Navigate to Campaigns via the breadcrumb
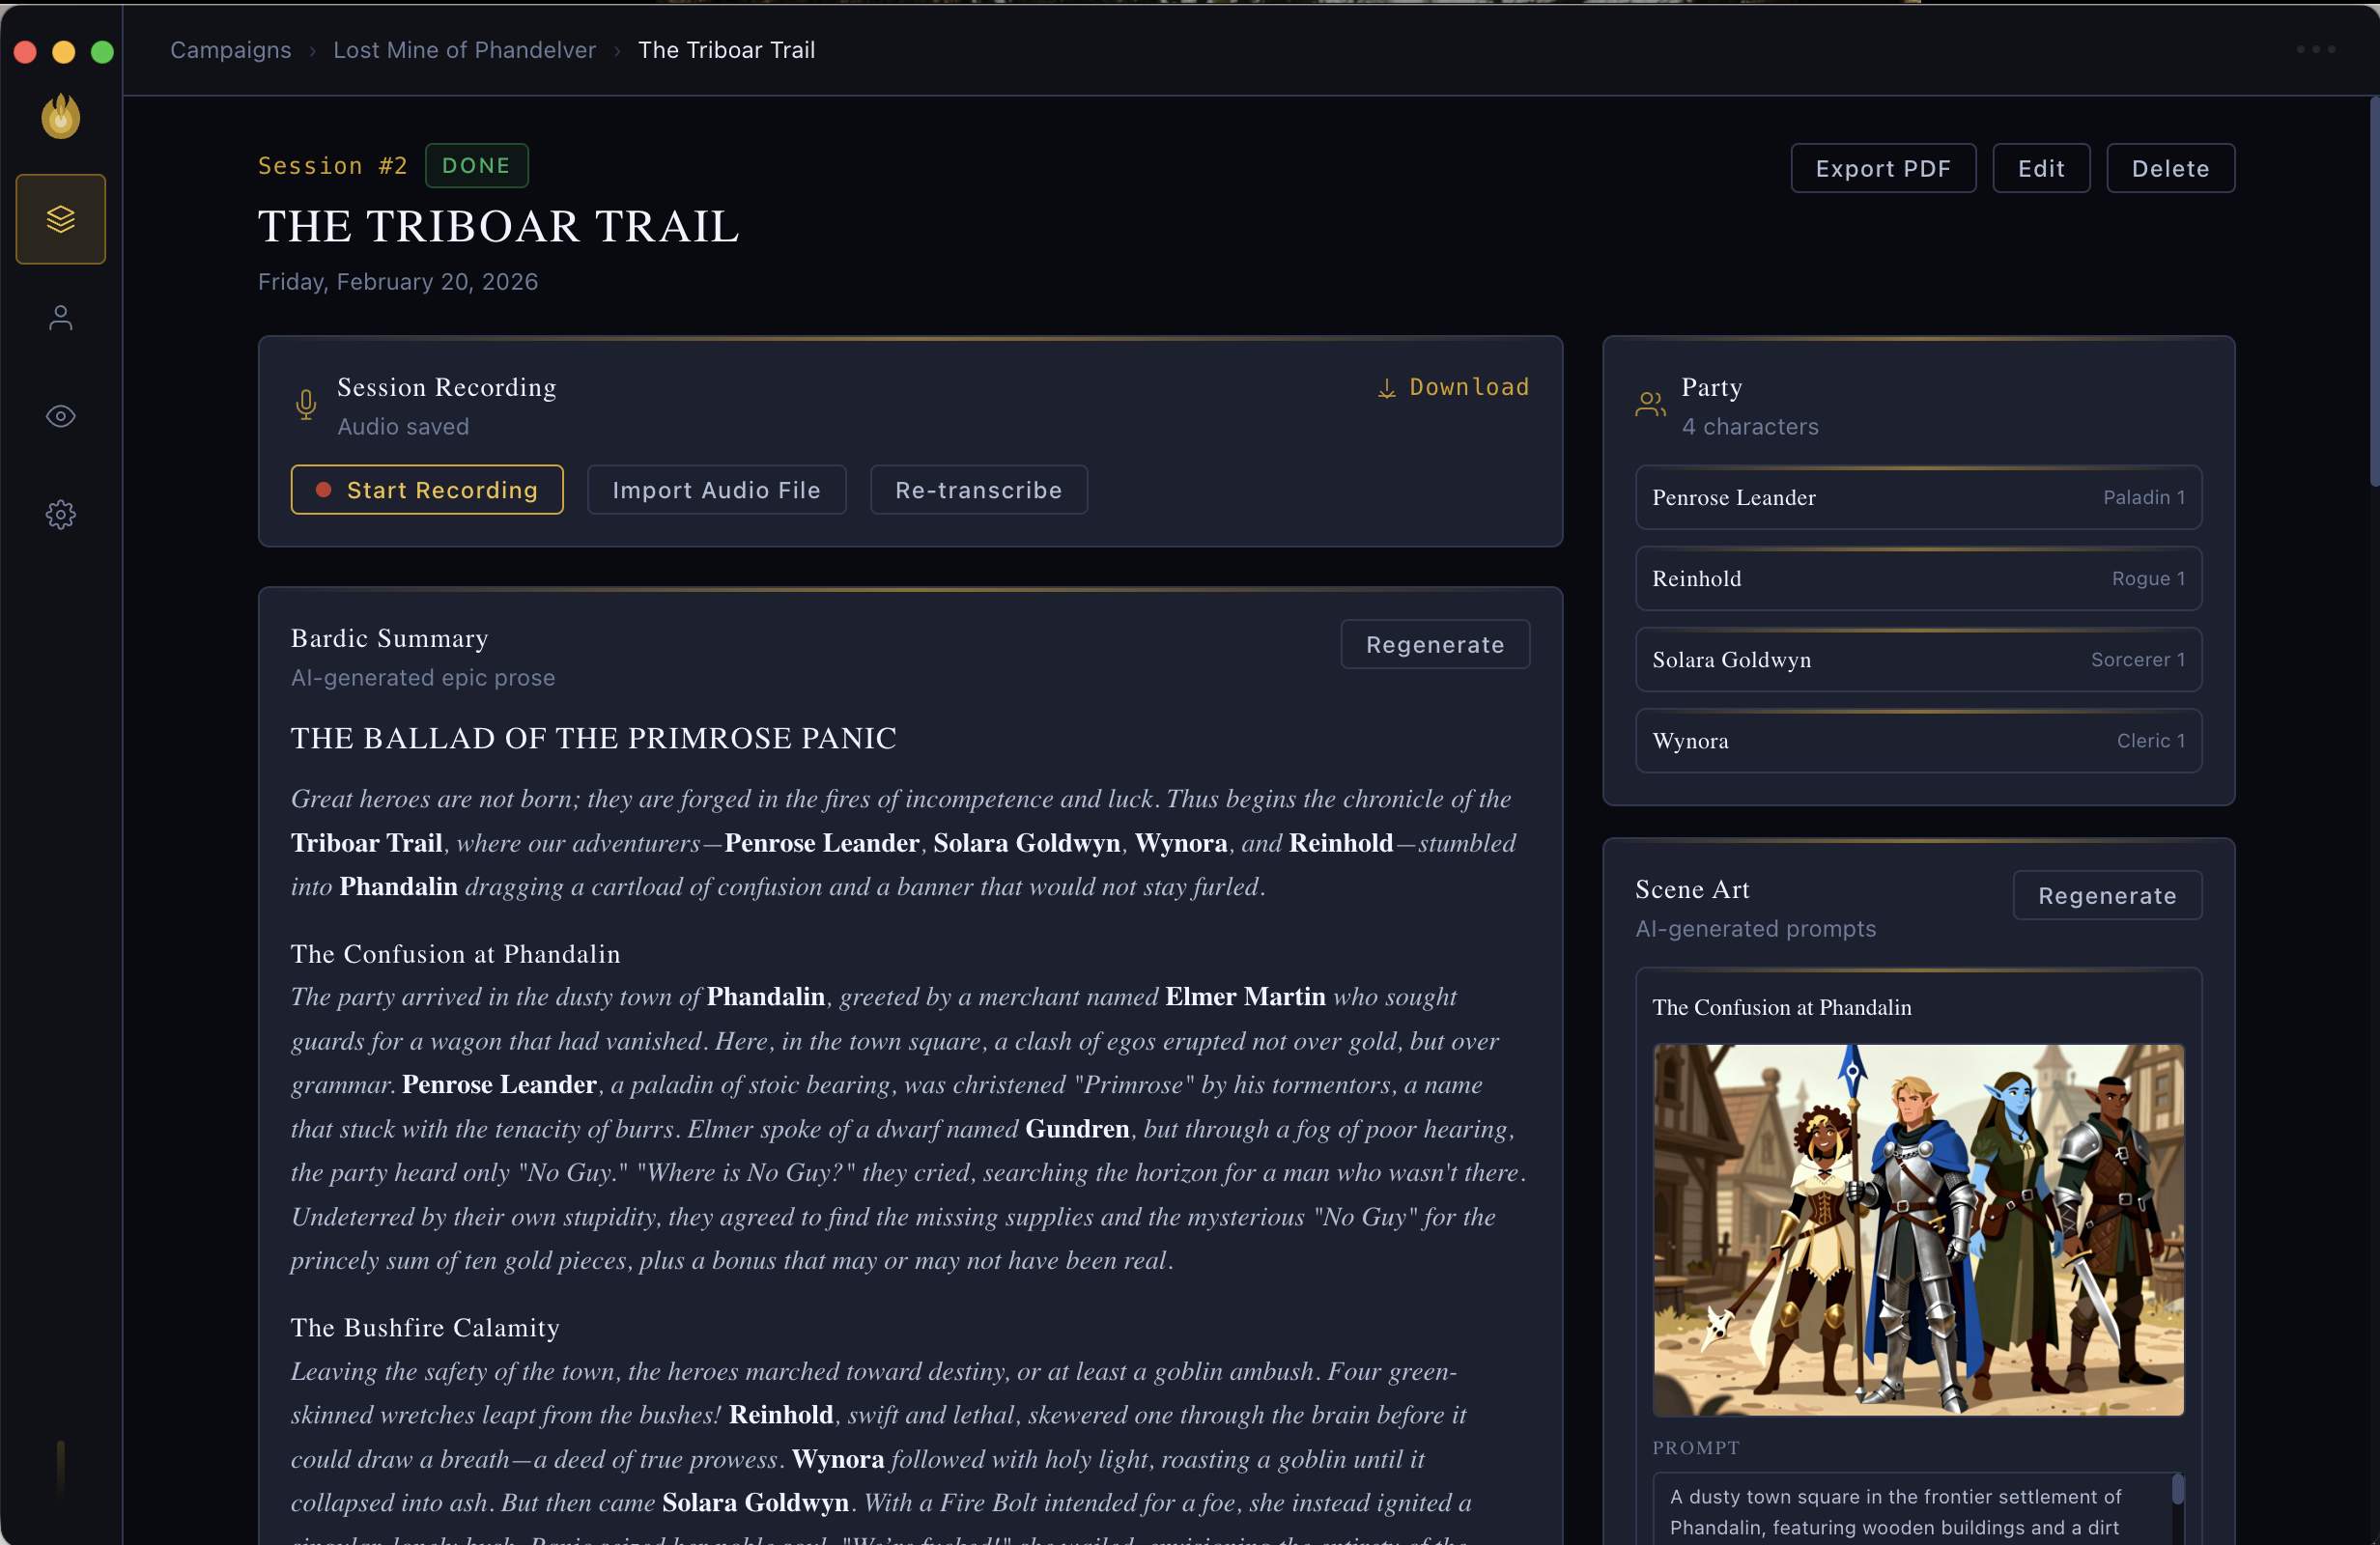2380x1545 pixels. (229, 49)
